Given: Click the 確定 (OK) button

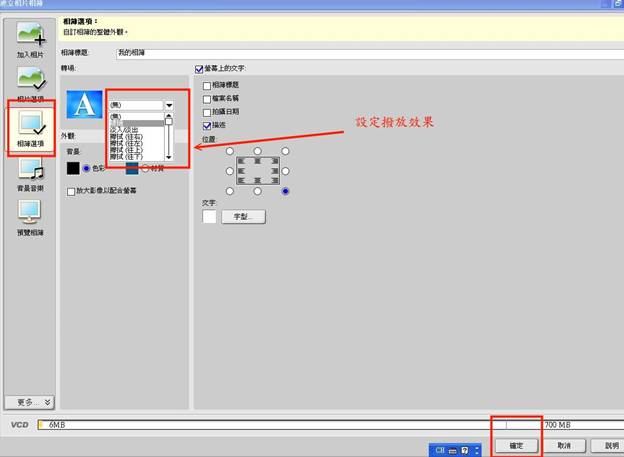Looking at the screenshot, I should 516,445.
